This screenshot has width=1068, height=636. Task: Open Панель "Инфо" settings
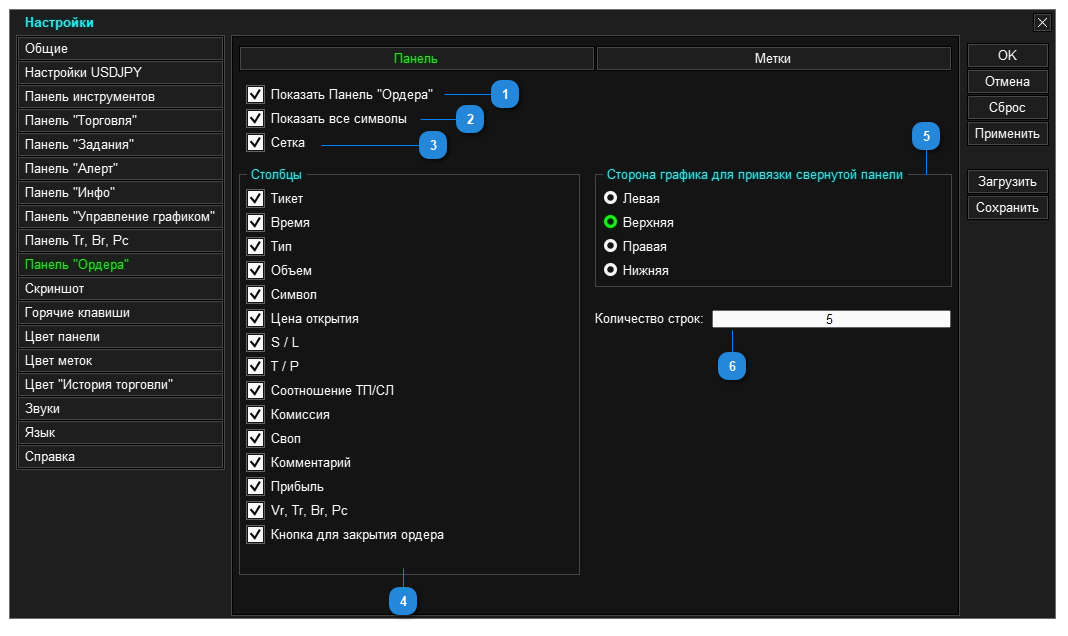121,193
